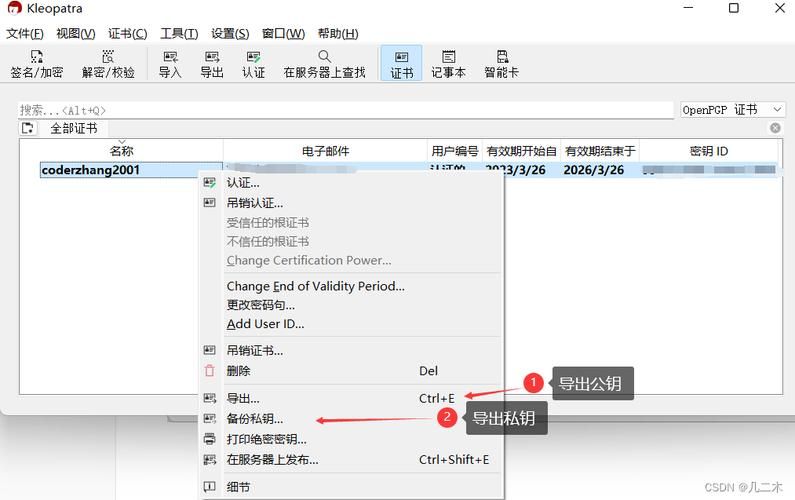Sort by the 有效期结束于 column header
The image size is (795, 500).
pyautogui.click(x=600, y=151)
